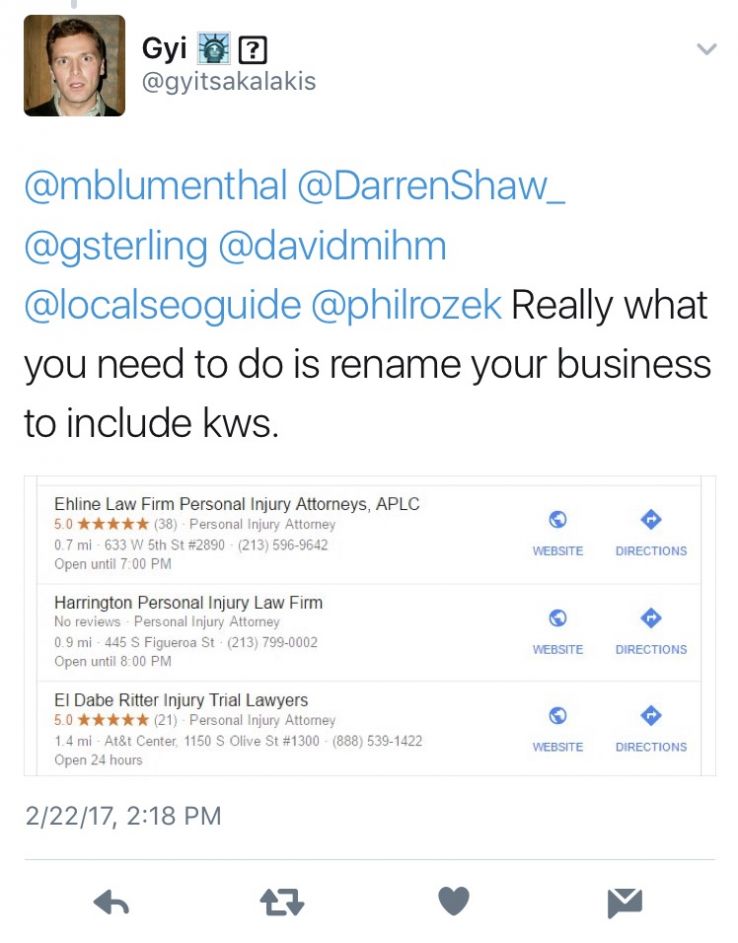Open Gyi's profile photo
This screenshot has height=943, width=738.
[75, 65]
